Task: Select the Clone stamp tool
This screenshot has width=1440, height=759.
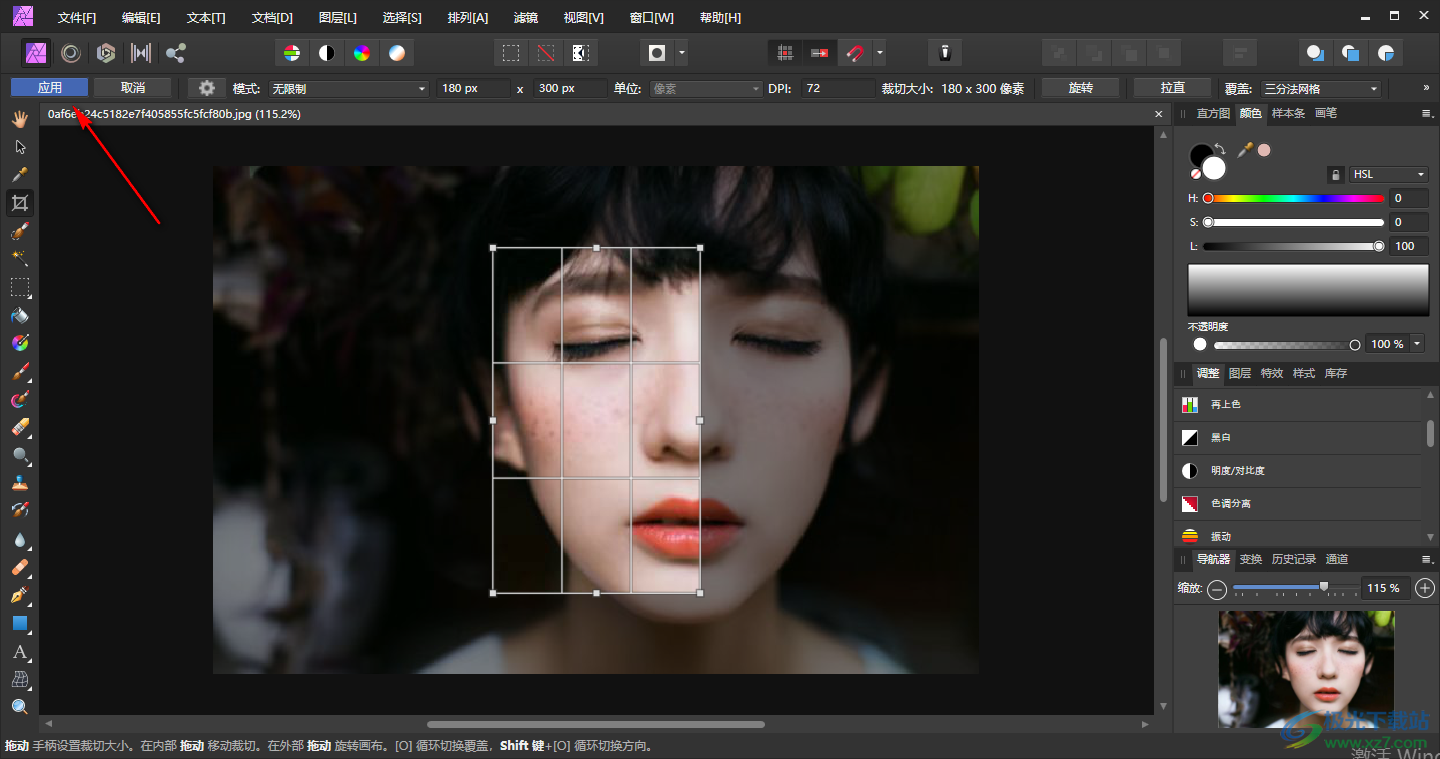Action: pyautogui.click(x=19, y=483)
